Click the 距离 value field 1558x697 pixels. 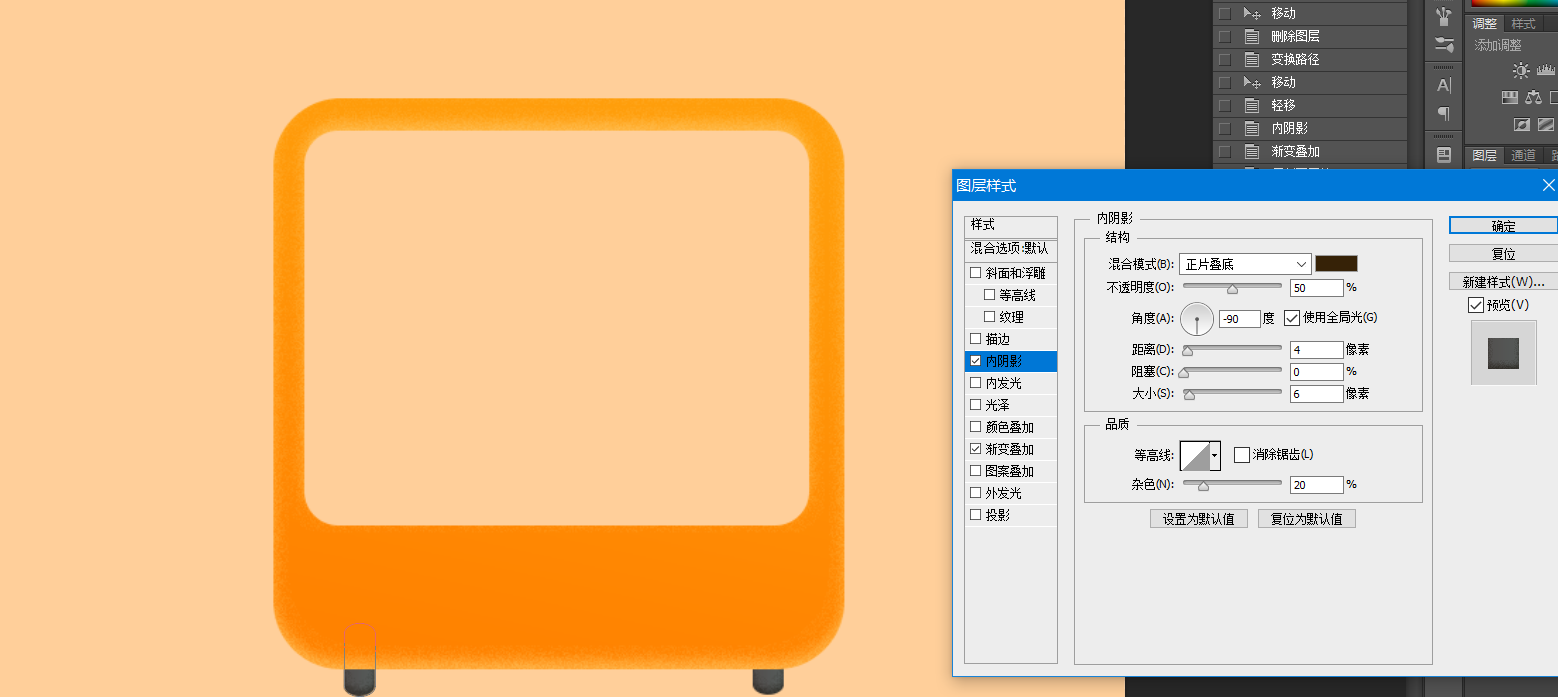[1316, 350]
